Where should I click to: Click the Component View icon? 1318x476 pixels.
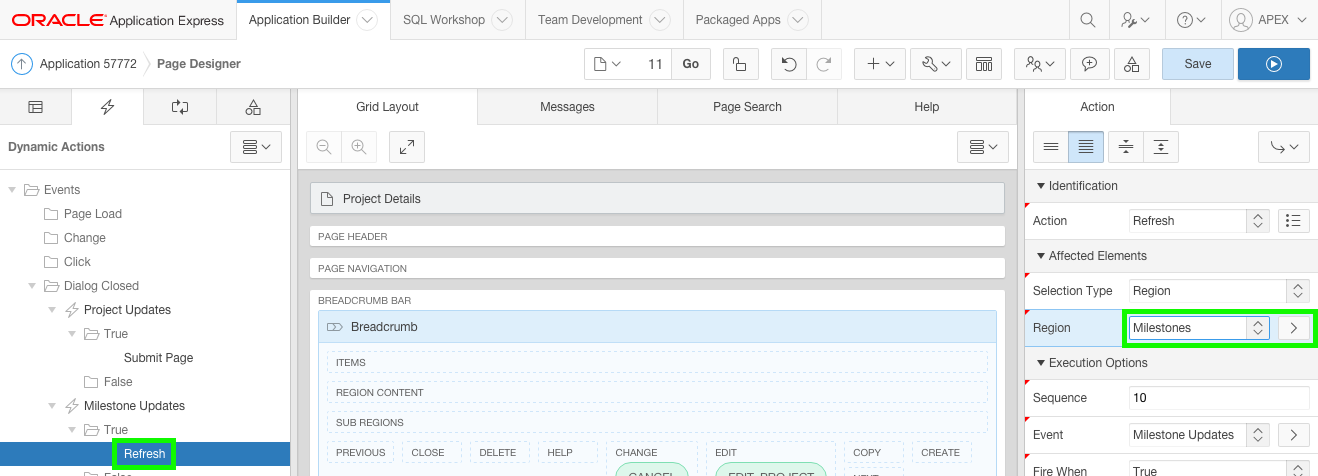click(984, 64)
